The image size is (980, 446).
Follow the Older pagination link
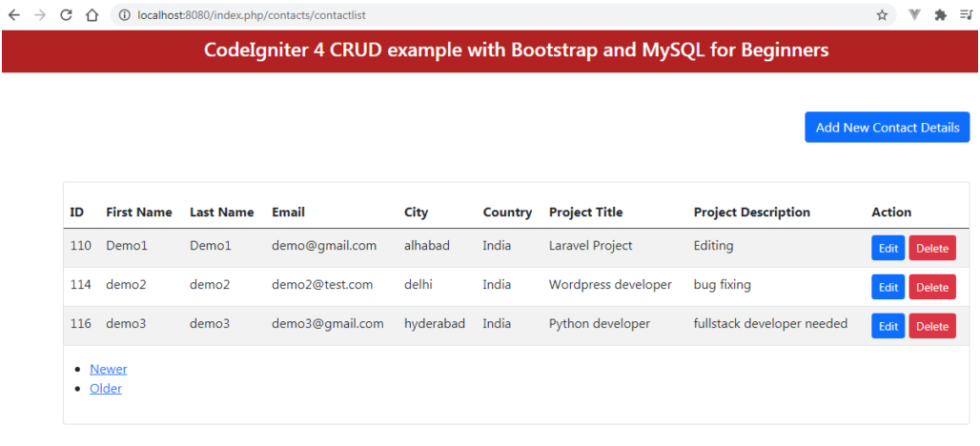coord(106,389)
